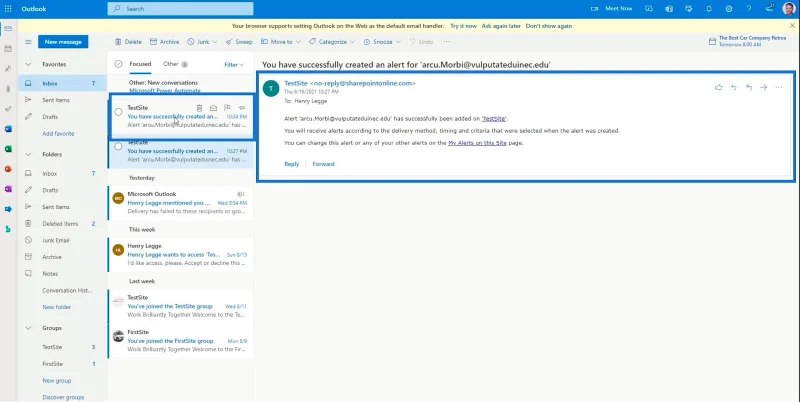Click the New message button

point(63,42)
